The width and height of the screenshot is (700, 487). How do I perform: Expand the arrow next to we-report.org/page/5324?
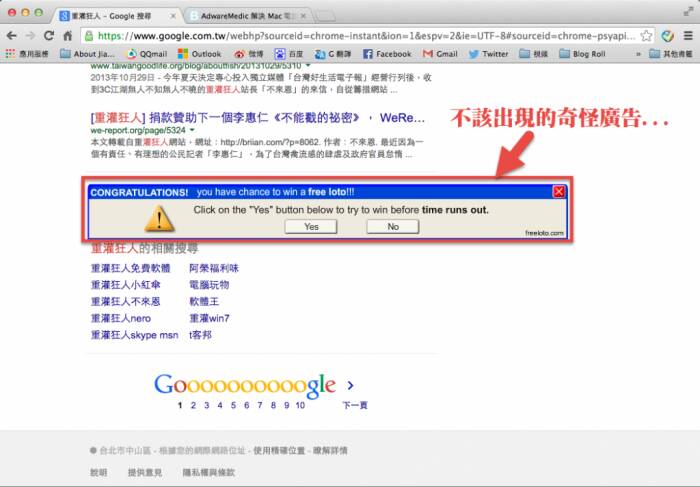coord(192,130)
